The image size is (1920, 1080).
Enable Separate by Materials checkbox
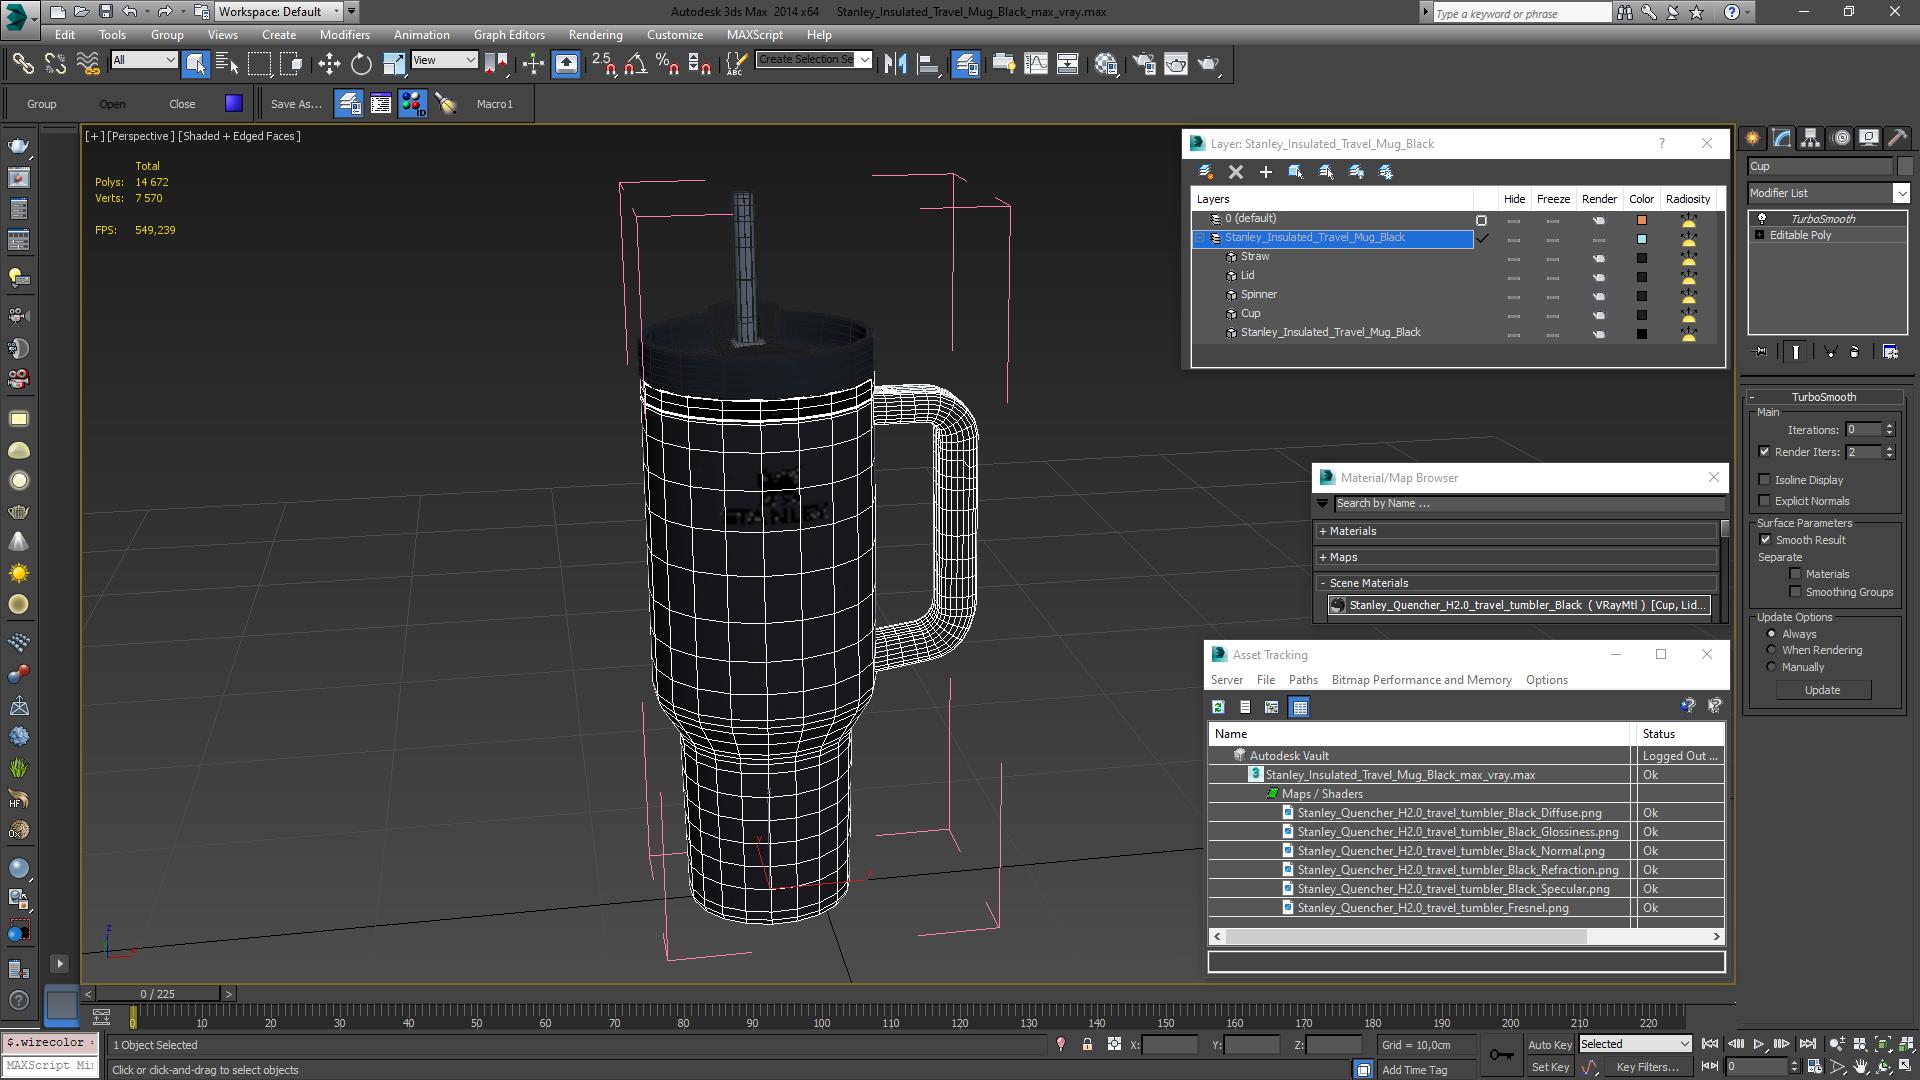point(1796,574)
